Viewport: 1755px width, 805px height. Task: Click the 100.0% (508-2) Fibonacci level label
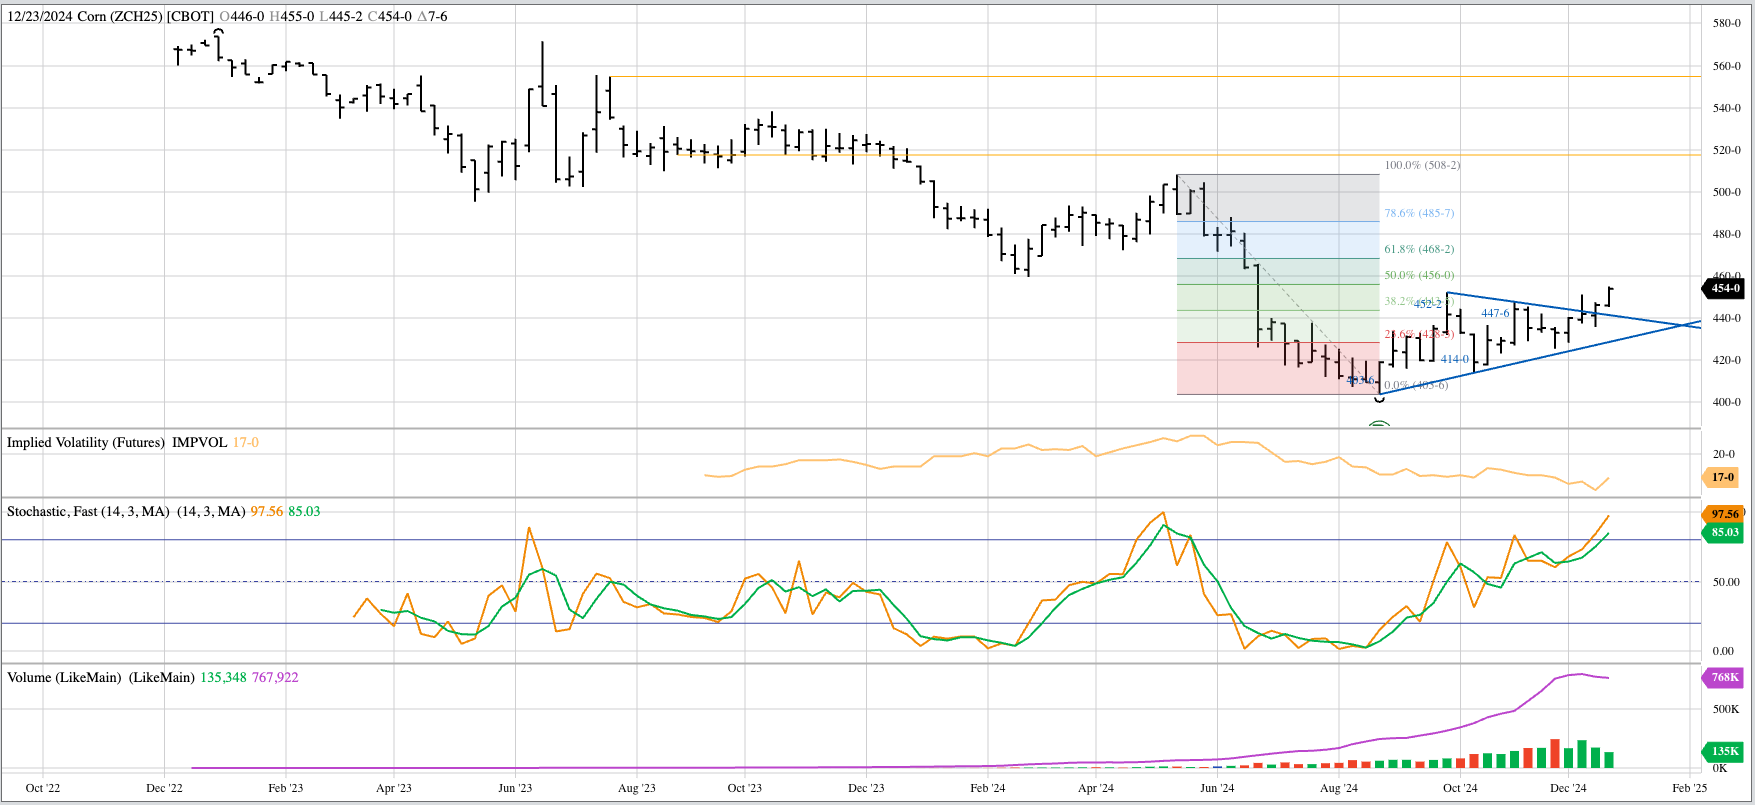pyautogui.click(x=1422, y=165)
